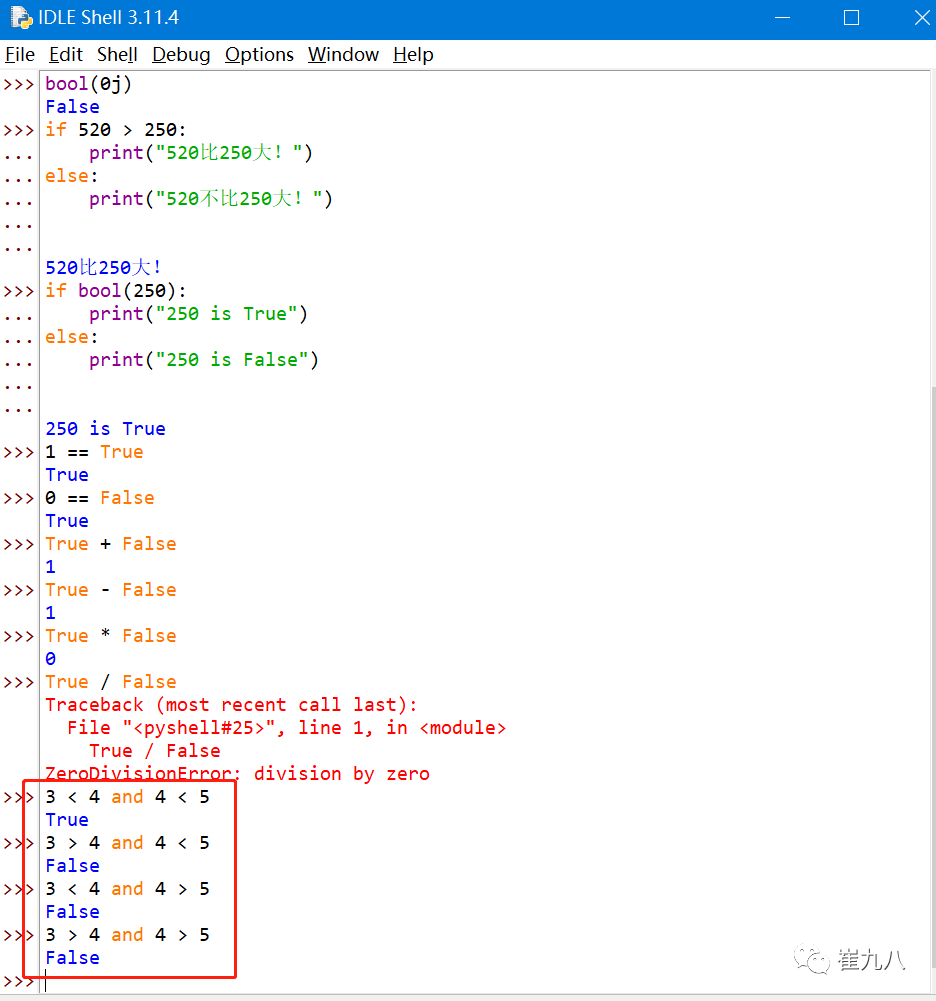This screenshot has height=1001, width=936.
Task: Close the IDLE Shell window
Action: pos(921,17)
